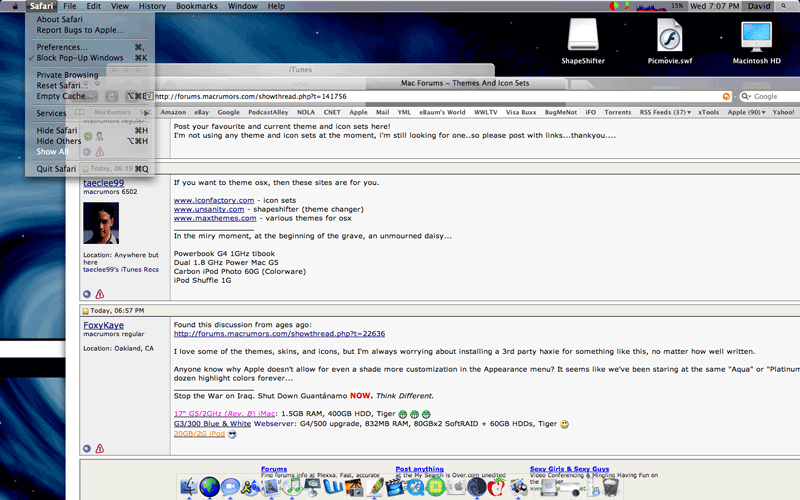Open Microsoft Word from the dock
The image size is (800, 500).
pos(333,487)
